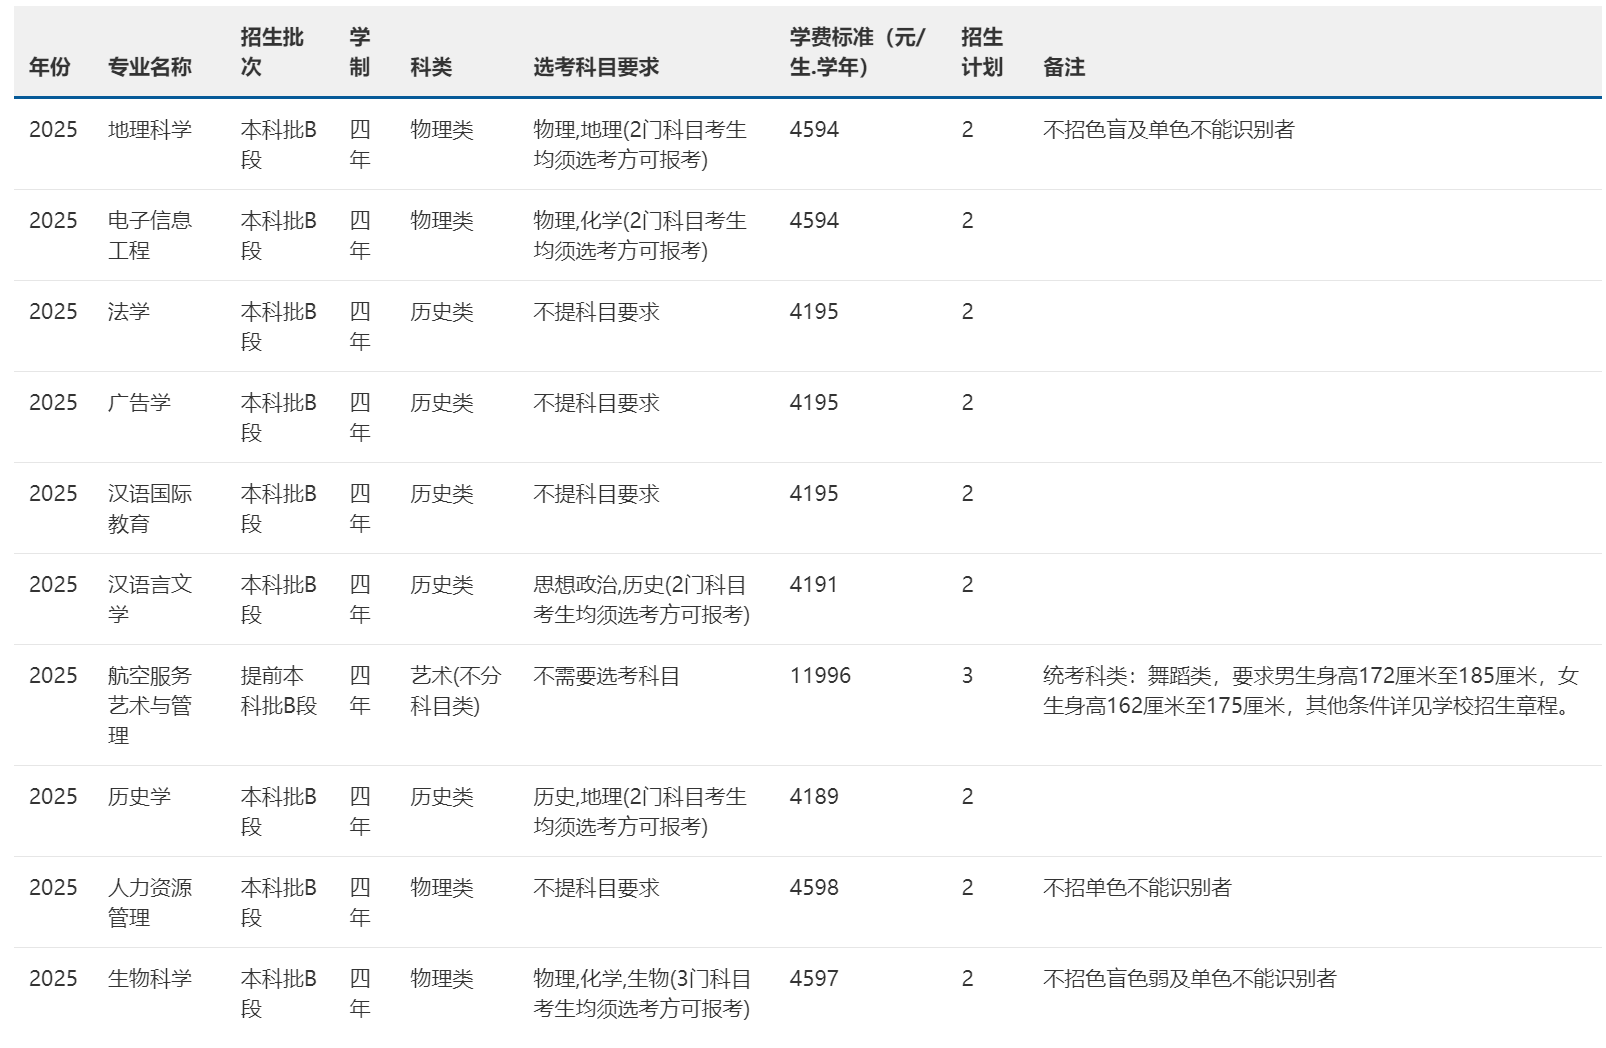This screenshot has height=1048, width=1606.
Task: Select the 人力资源管理 major cell
Action: point(149,903)
